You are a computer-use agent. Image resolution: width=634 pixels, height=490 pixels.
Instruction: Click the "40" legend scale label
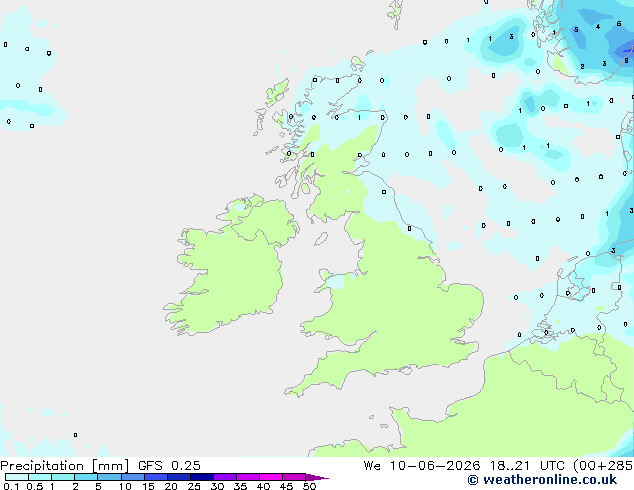tap(263, 486)
